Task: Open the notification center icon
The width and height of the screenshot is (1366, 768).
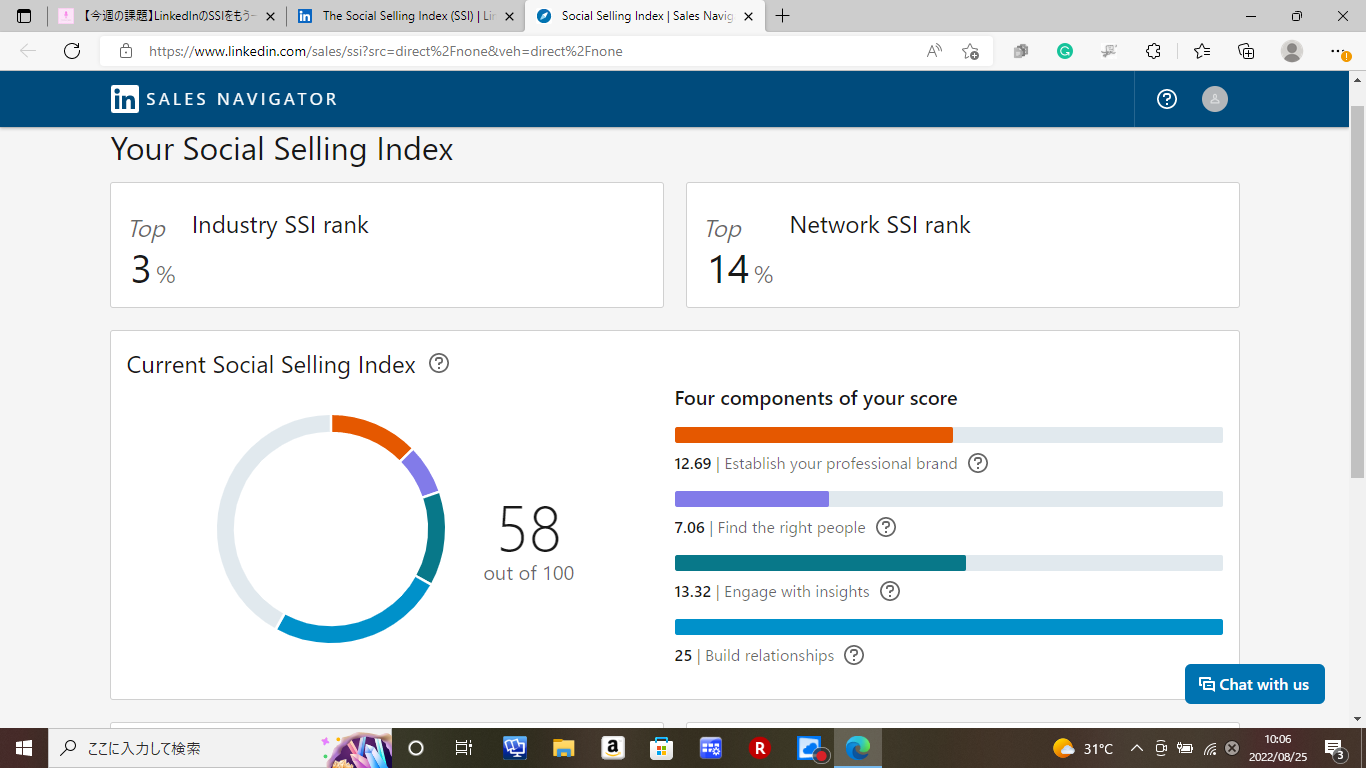Action: click(x=1334, y=748)
